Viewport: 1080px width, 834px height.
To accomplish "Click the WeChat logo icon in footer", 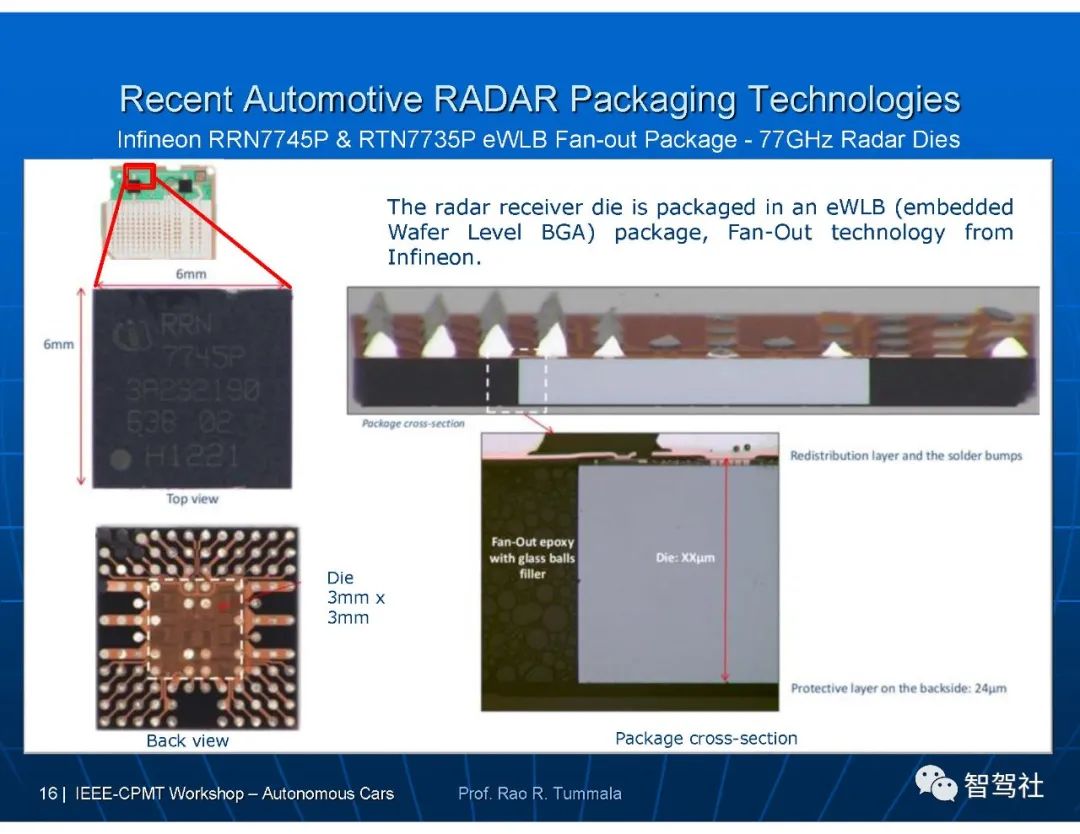I will [935, 784].
